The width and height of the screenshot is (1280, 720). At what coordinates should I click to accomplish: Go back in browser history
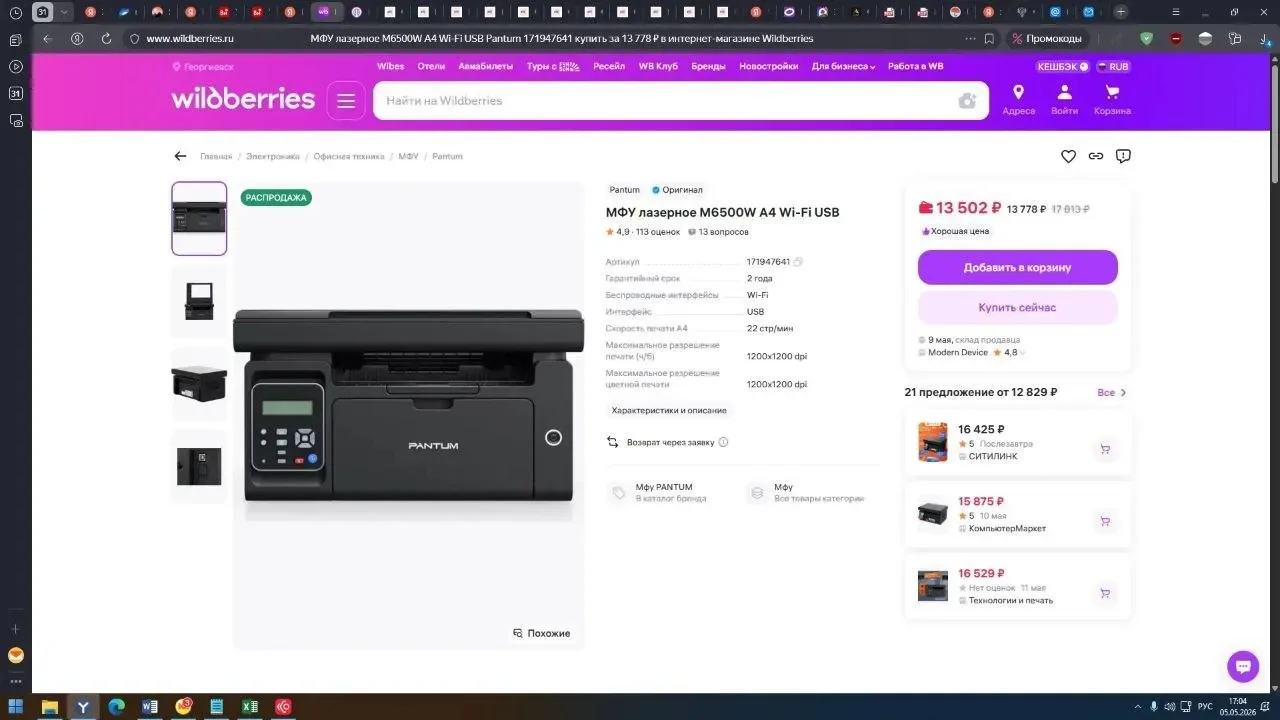(47, 39)
